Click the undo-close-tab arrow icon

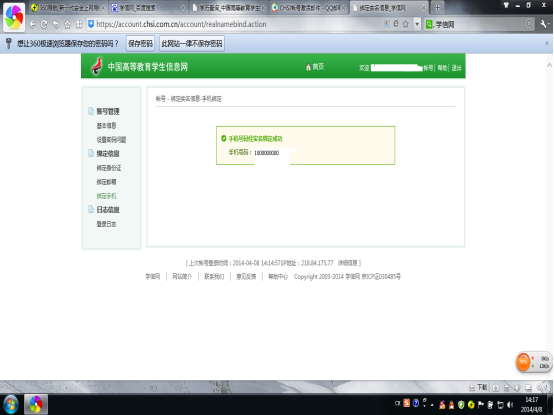56,24
